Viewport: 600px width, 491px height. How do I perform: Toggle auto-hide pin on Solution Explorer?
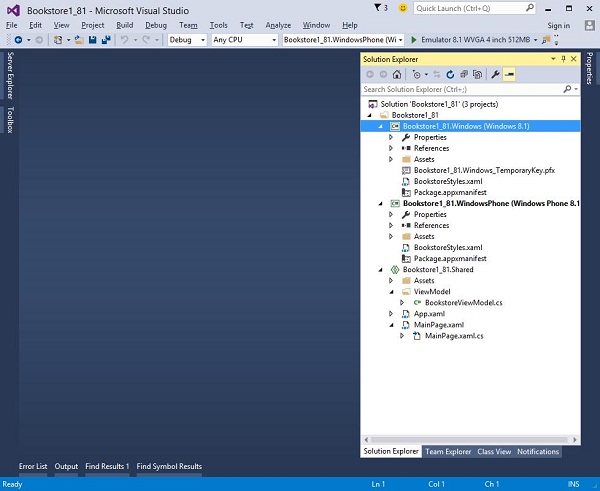[561, 60]
